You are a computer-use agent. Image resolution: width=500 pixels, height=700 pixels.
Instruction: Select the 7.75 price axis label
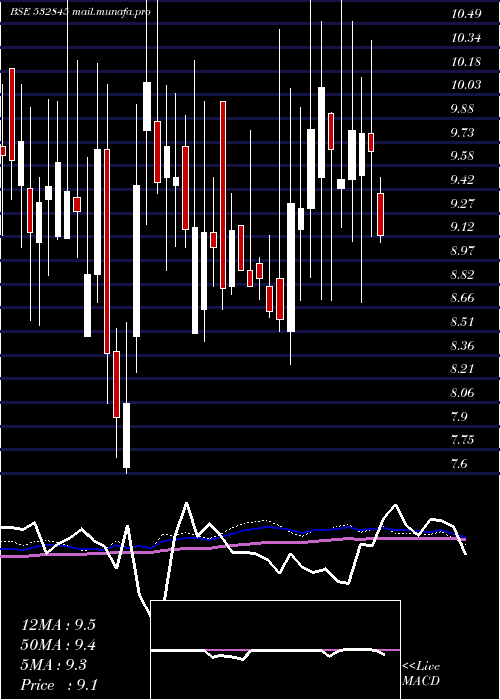463,440
